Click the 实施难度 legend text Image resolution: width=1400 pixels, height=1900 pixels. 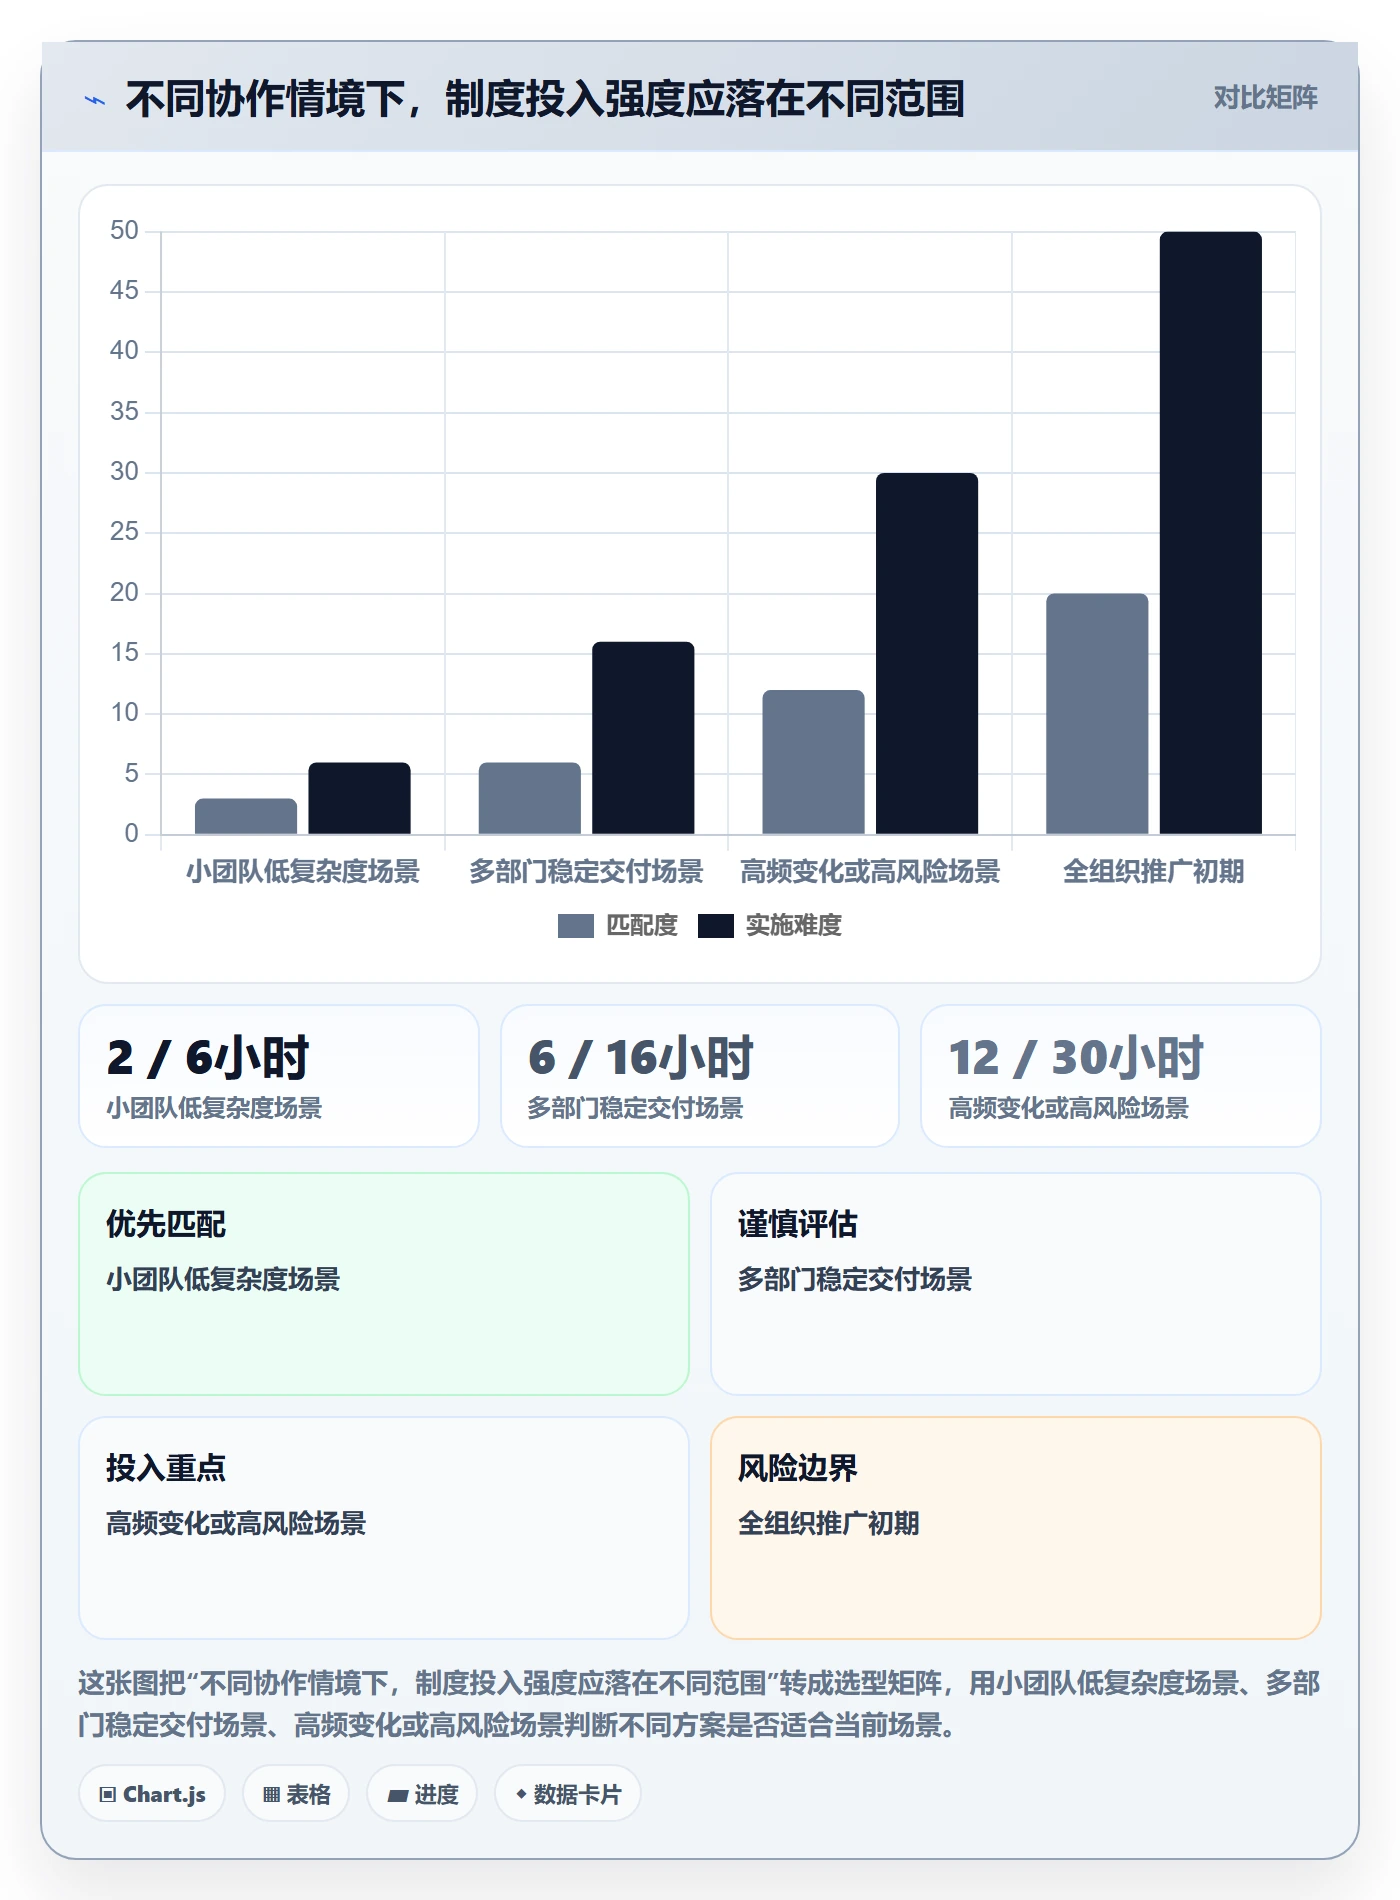click(x=794, y=926)
